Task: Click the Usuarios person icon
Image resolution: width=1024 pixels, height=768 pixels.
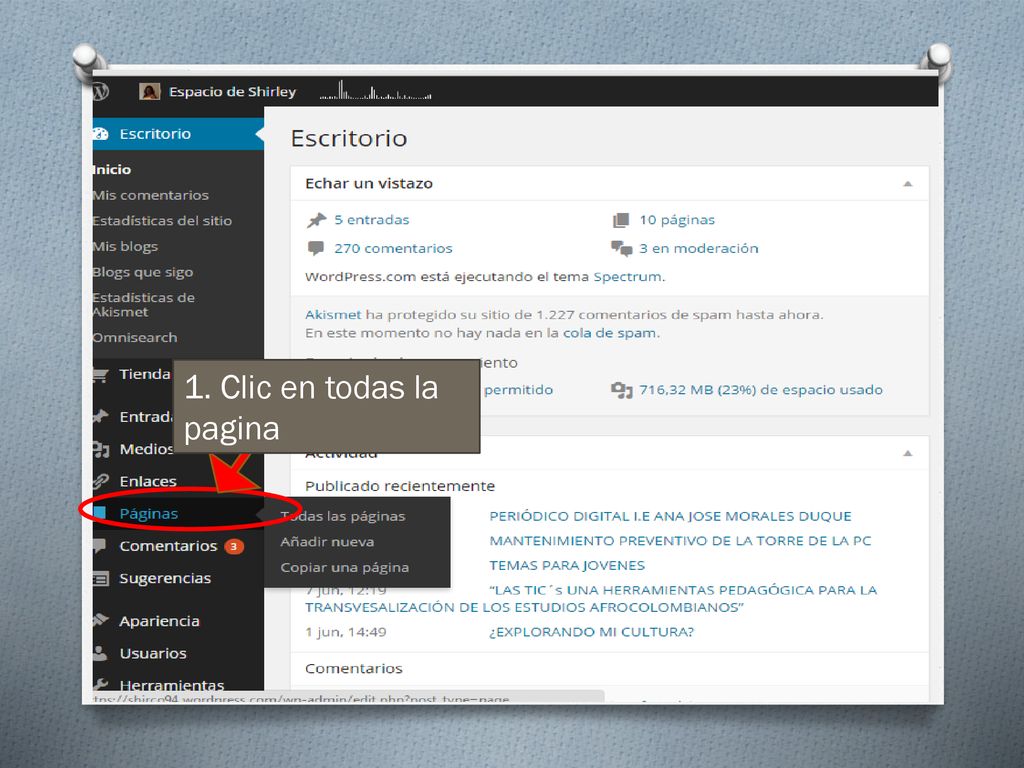Action: (x=100, y=653)
